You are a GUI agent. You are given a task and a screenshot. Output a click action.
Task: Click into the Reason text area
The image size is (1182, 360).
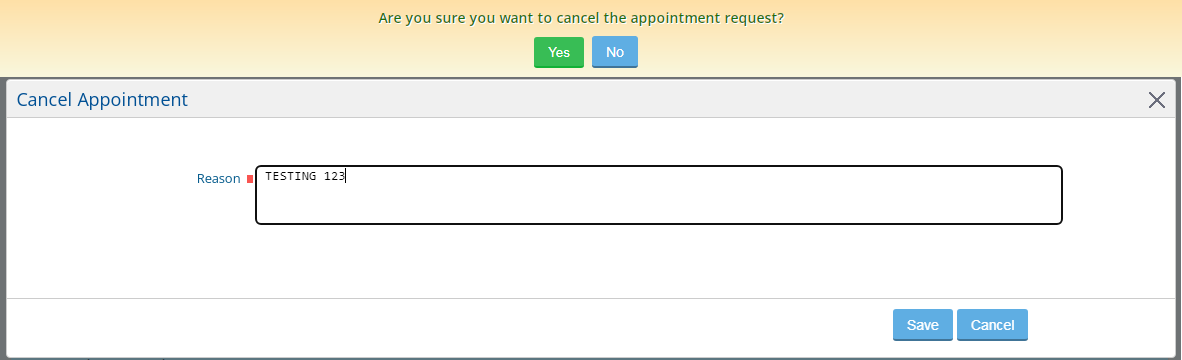(659, 195)
